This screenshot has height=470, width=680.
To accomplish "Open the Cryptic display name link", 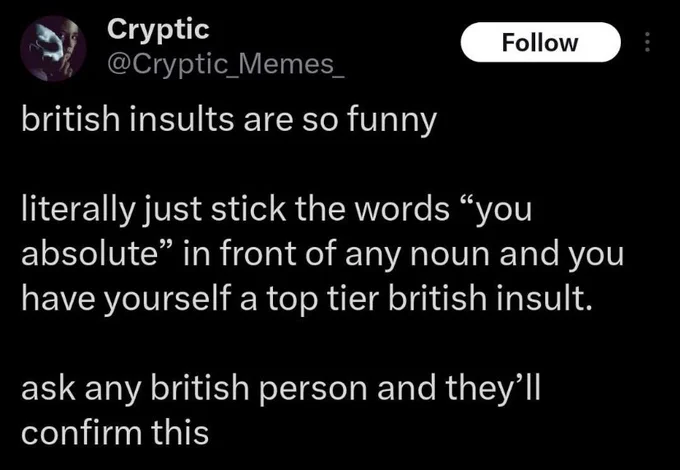I will point(158,30).
